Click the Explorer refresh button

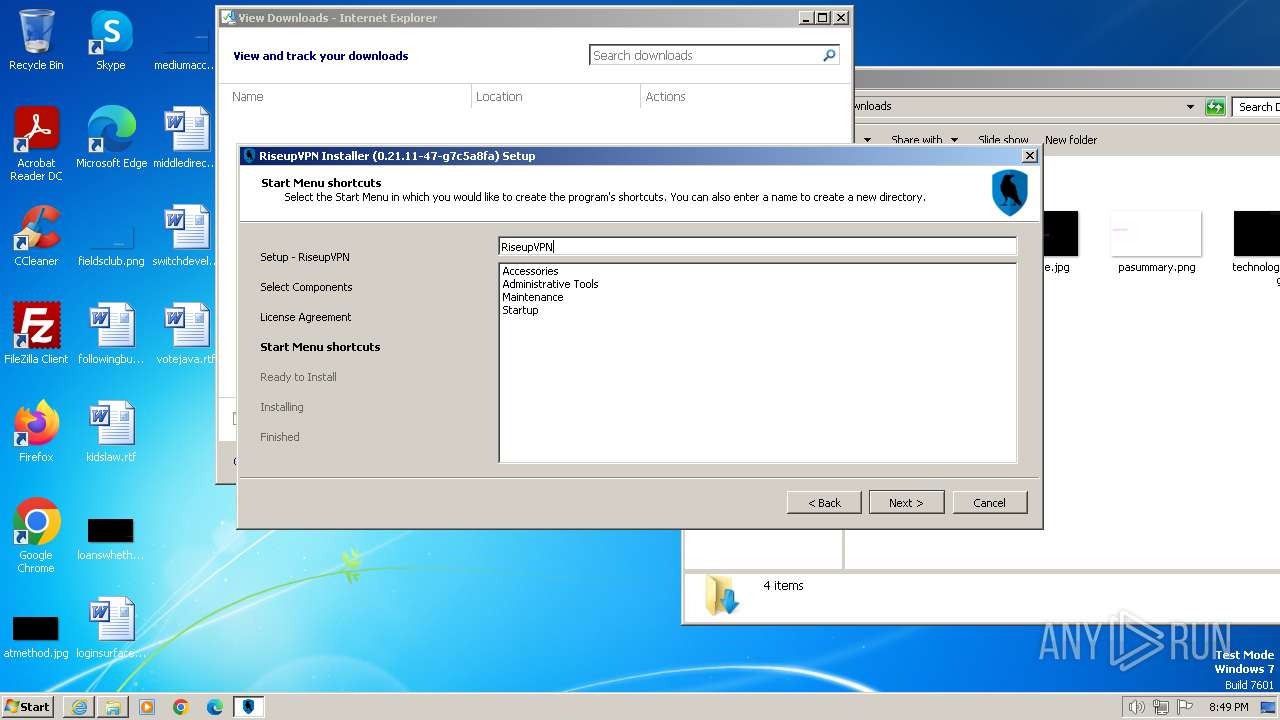(x=1215, y=107)
